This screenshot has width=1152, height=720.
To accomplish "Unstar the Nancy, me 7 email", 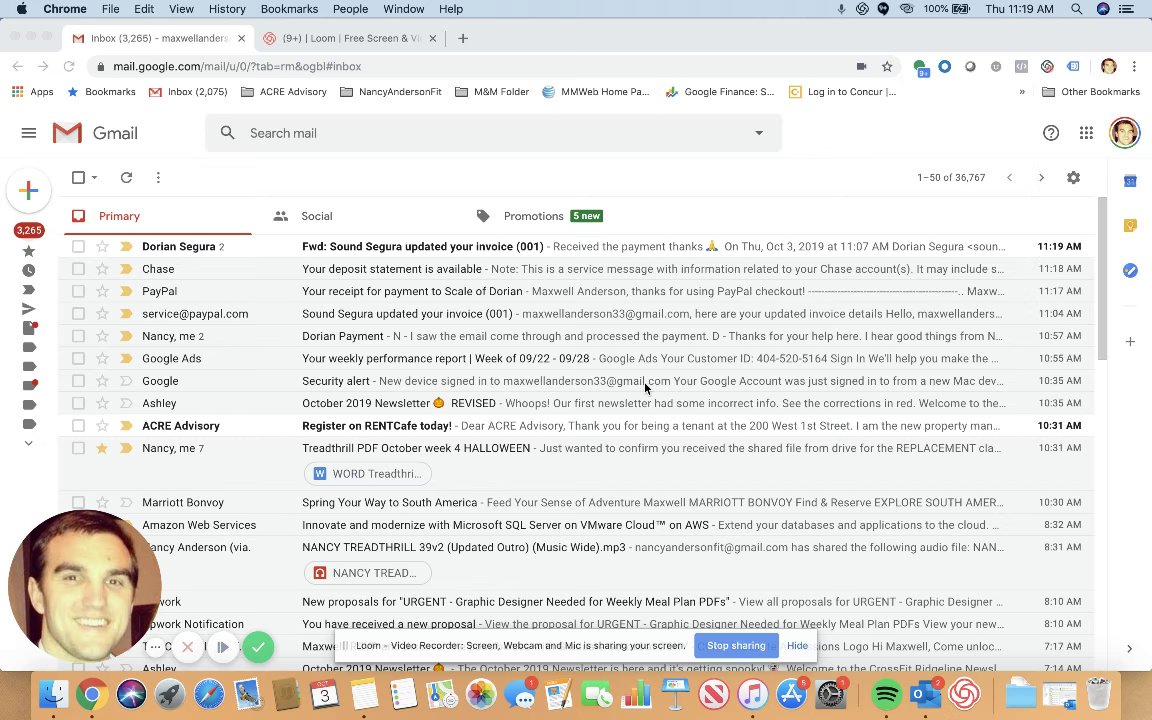I will (102, 448).
